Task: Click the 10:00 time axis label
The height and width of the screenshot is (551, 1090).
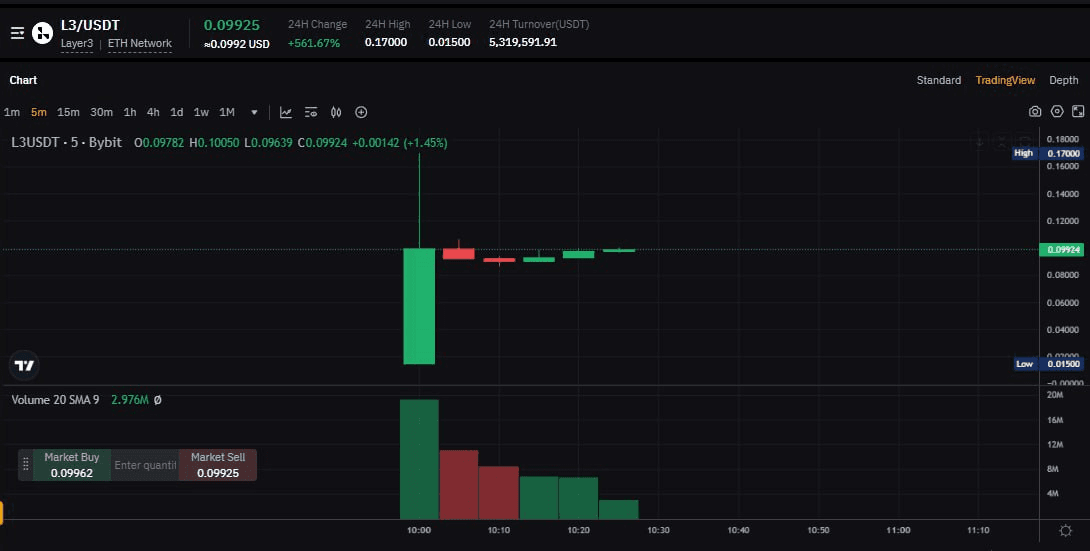Action: point(419,530)
